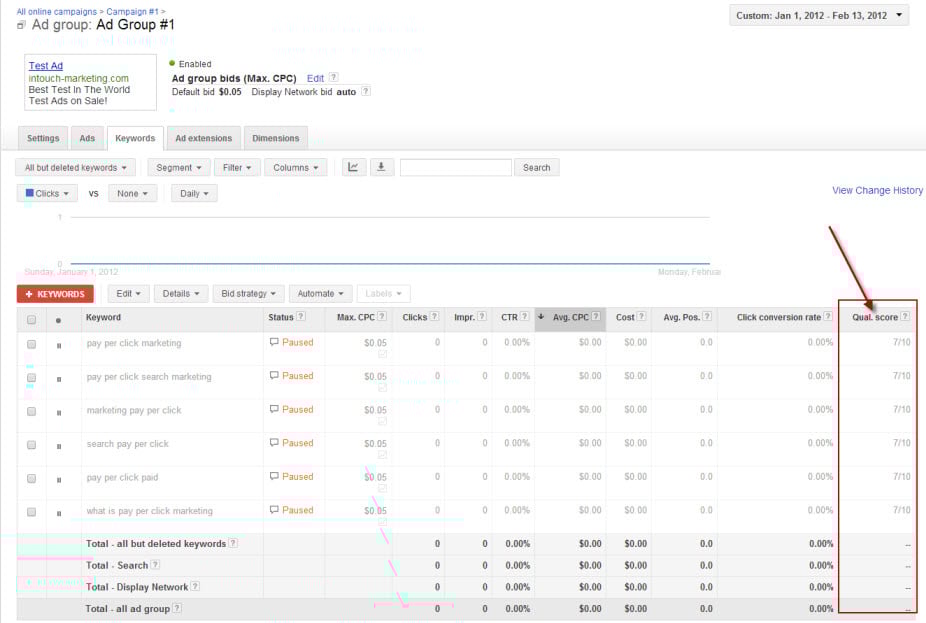Click help icon in Avg. Pos. header

(707, 317)
